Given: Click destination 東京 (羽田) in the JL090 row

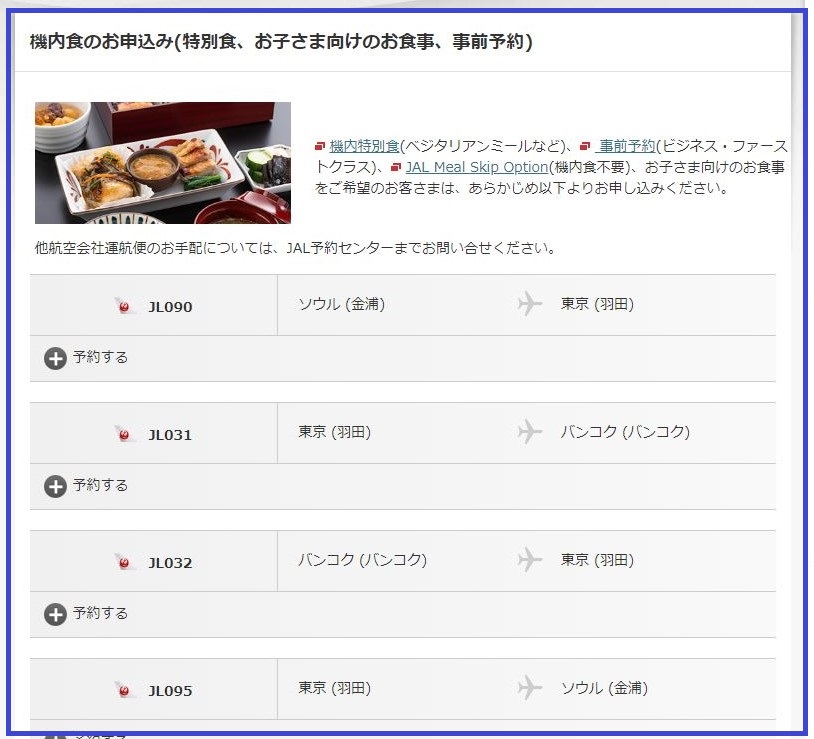Looking at the screenshot, I should [597, 304].
